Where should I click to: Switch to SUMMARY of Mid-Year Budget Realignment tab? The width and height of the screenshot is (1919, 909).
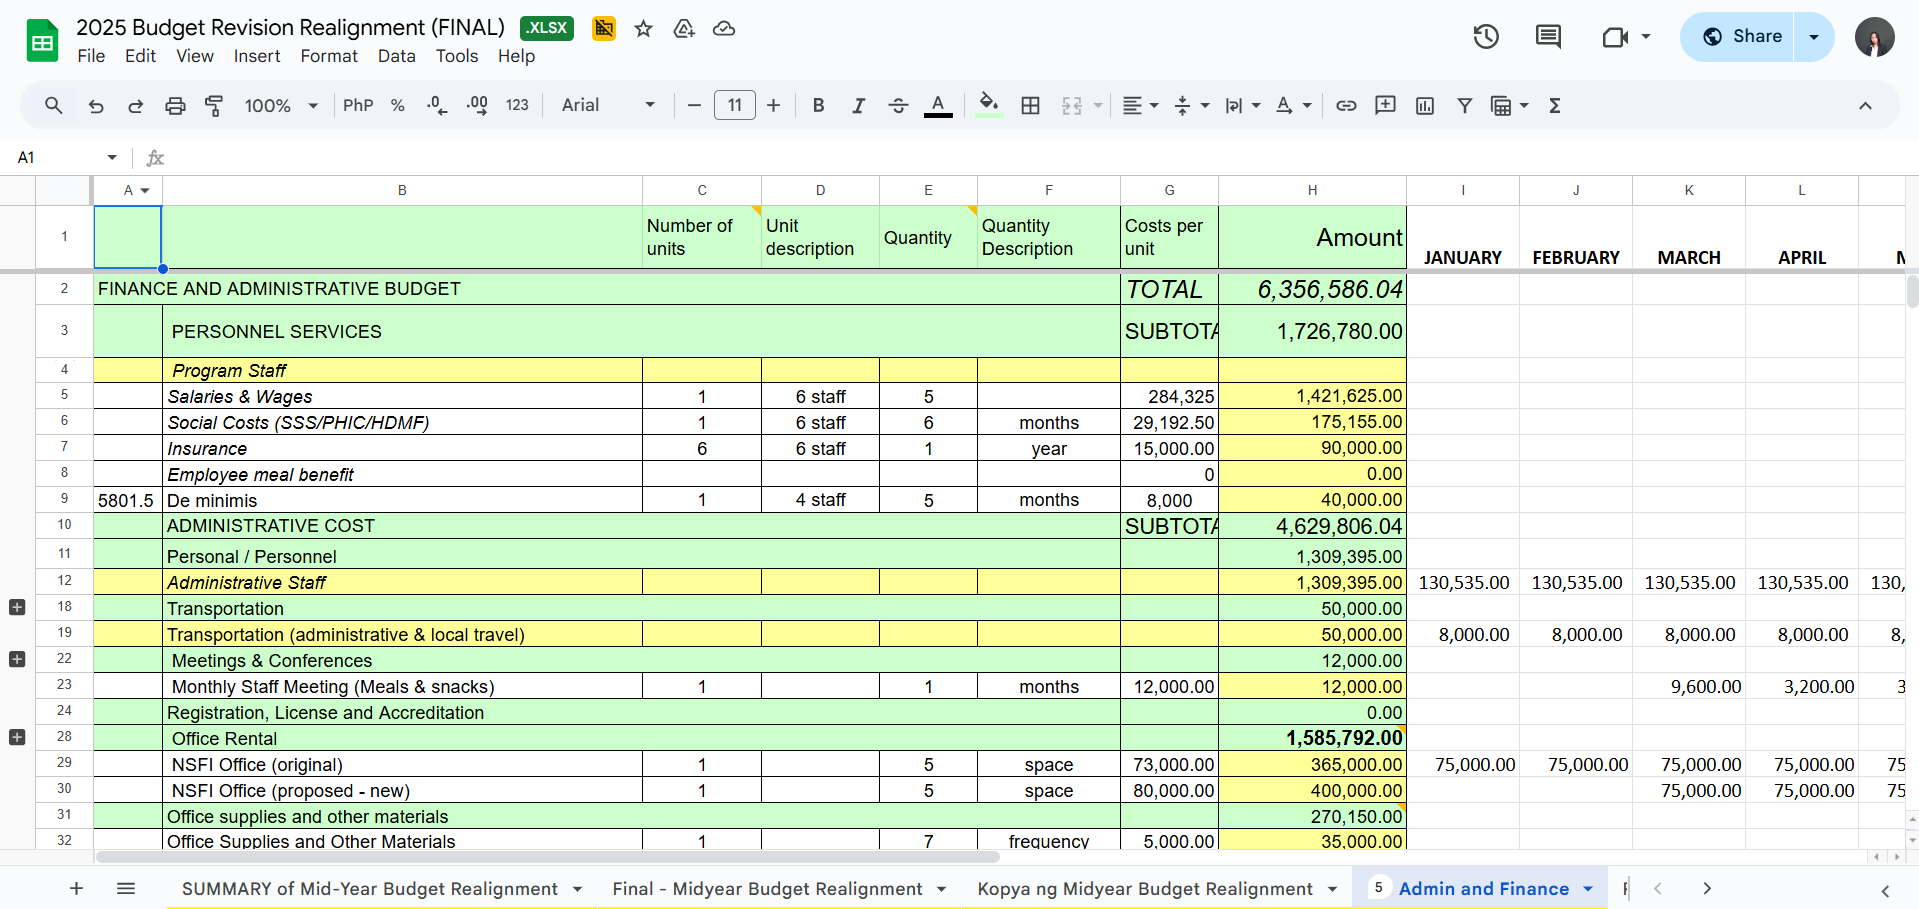pyautogui.click(x=369, y=889)
